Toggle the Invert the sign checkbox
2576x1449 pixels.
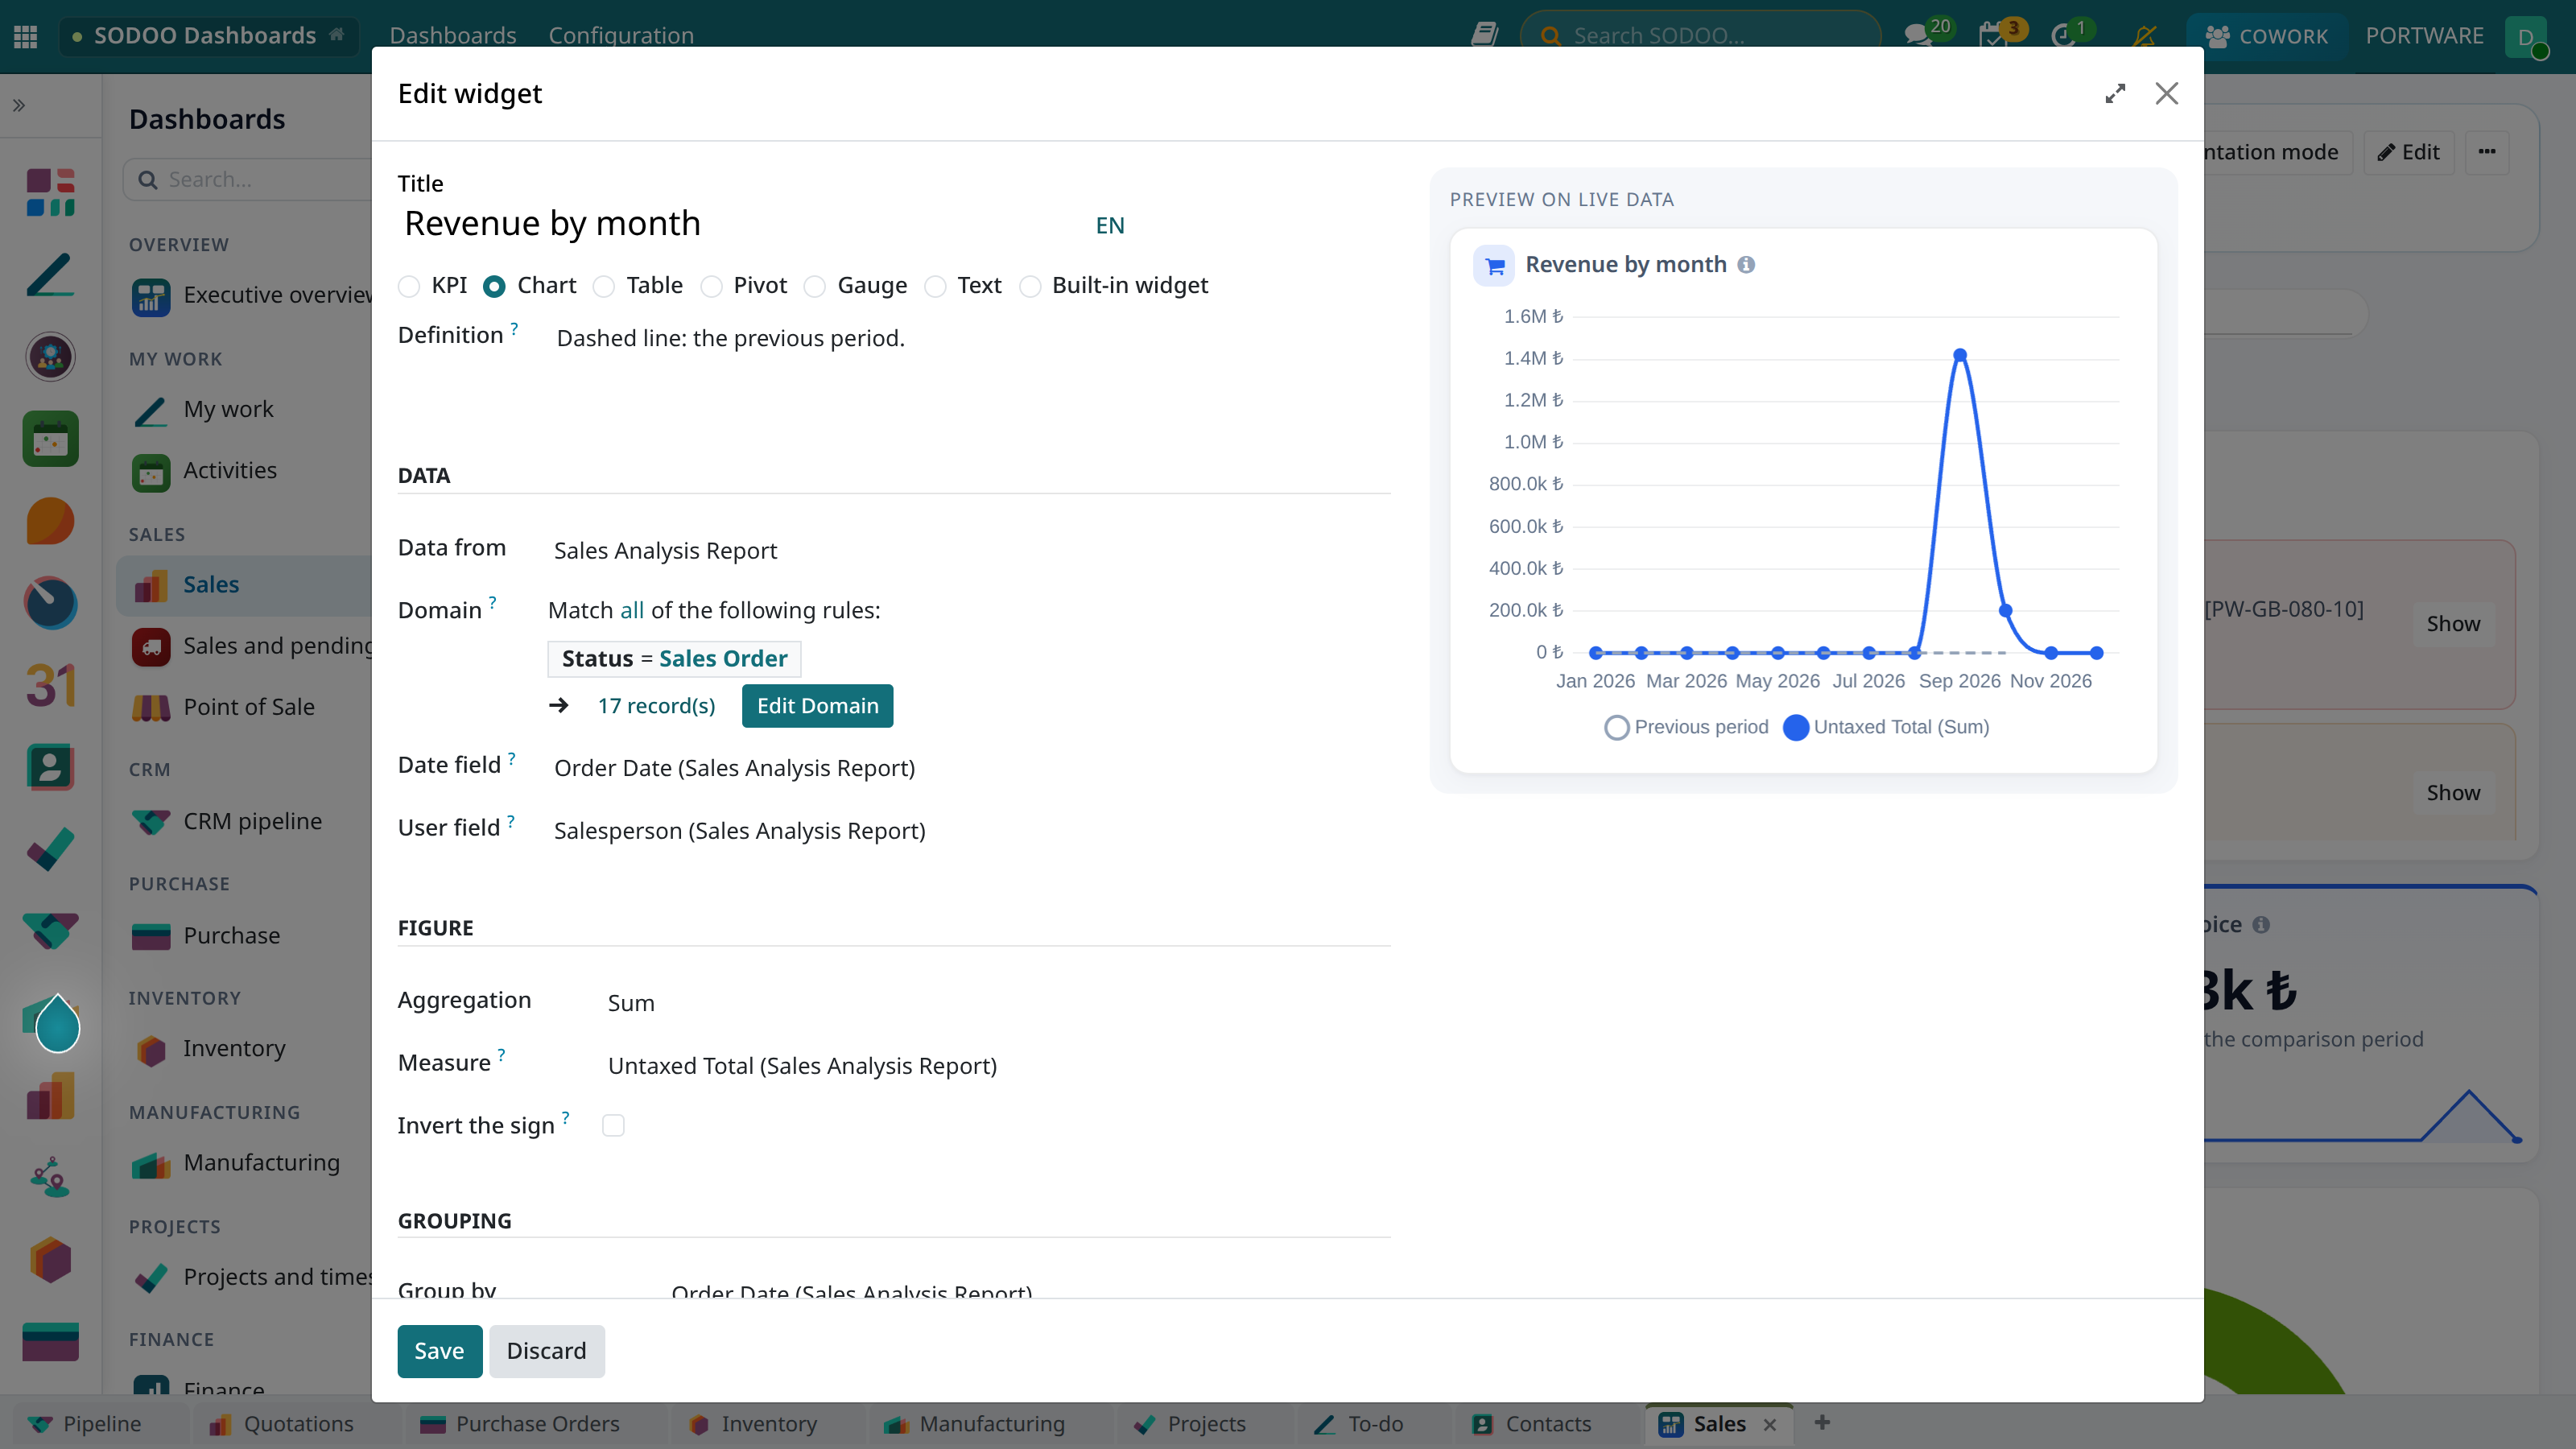coord(613,1125)
